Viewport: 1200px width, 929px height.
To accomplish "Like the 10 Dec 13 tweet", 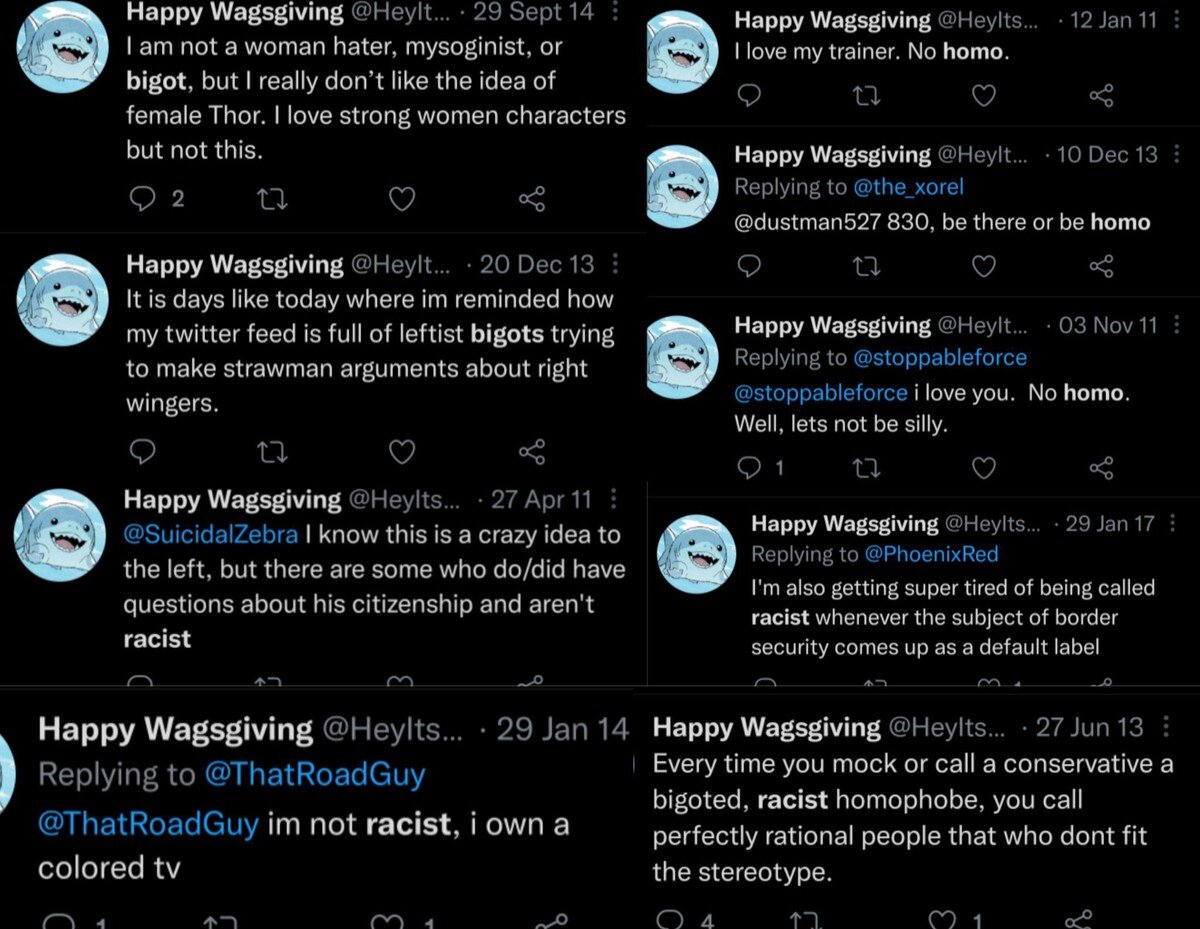I will coord(984,265).
